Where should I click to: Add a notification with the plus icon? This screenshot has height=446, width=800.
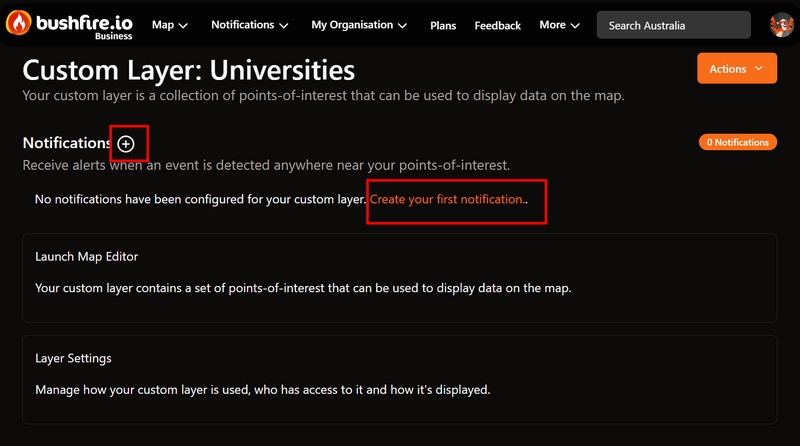[x=126, y=144]
